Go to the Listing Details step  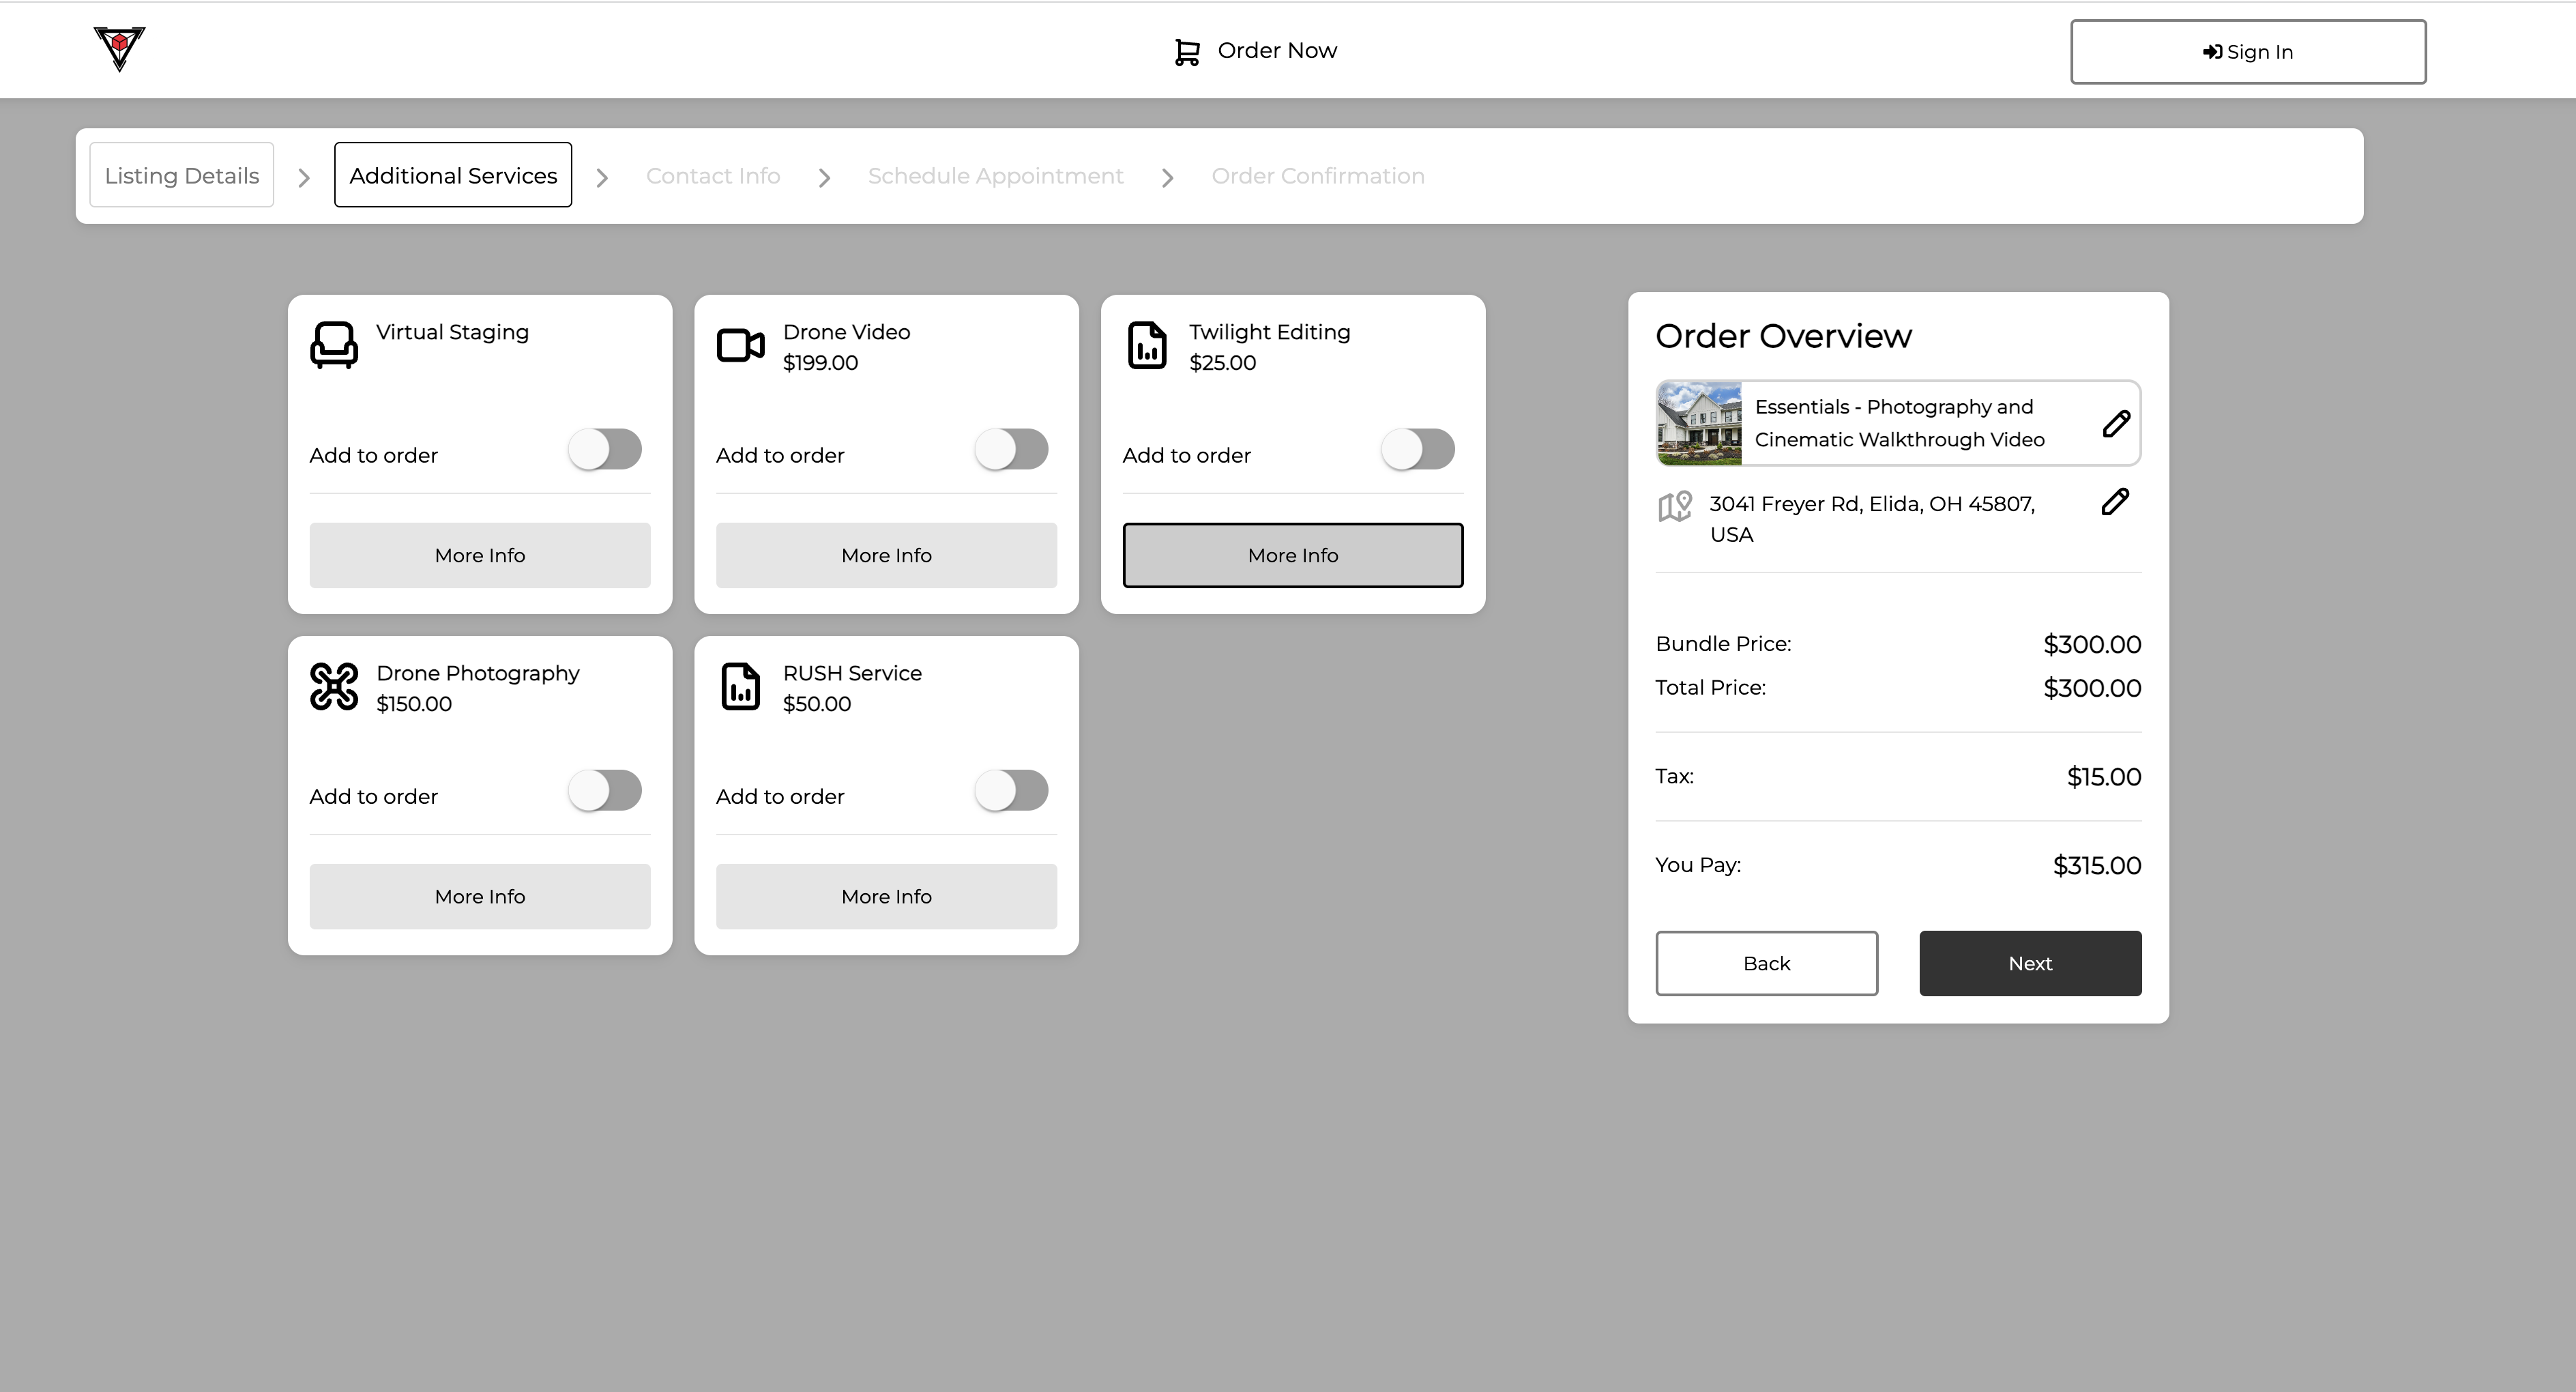[x=182, y=175]
